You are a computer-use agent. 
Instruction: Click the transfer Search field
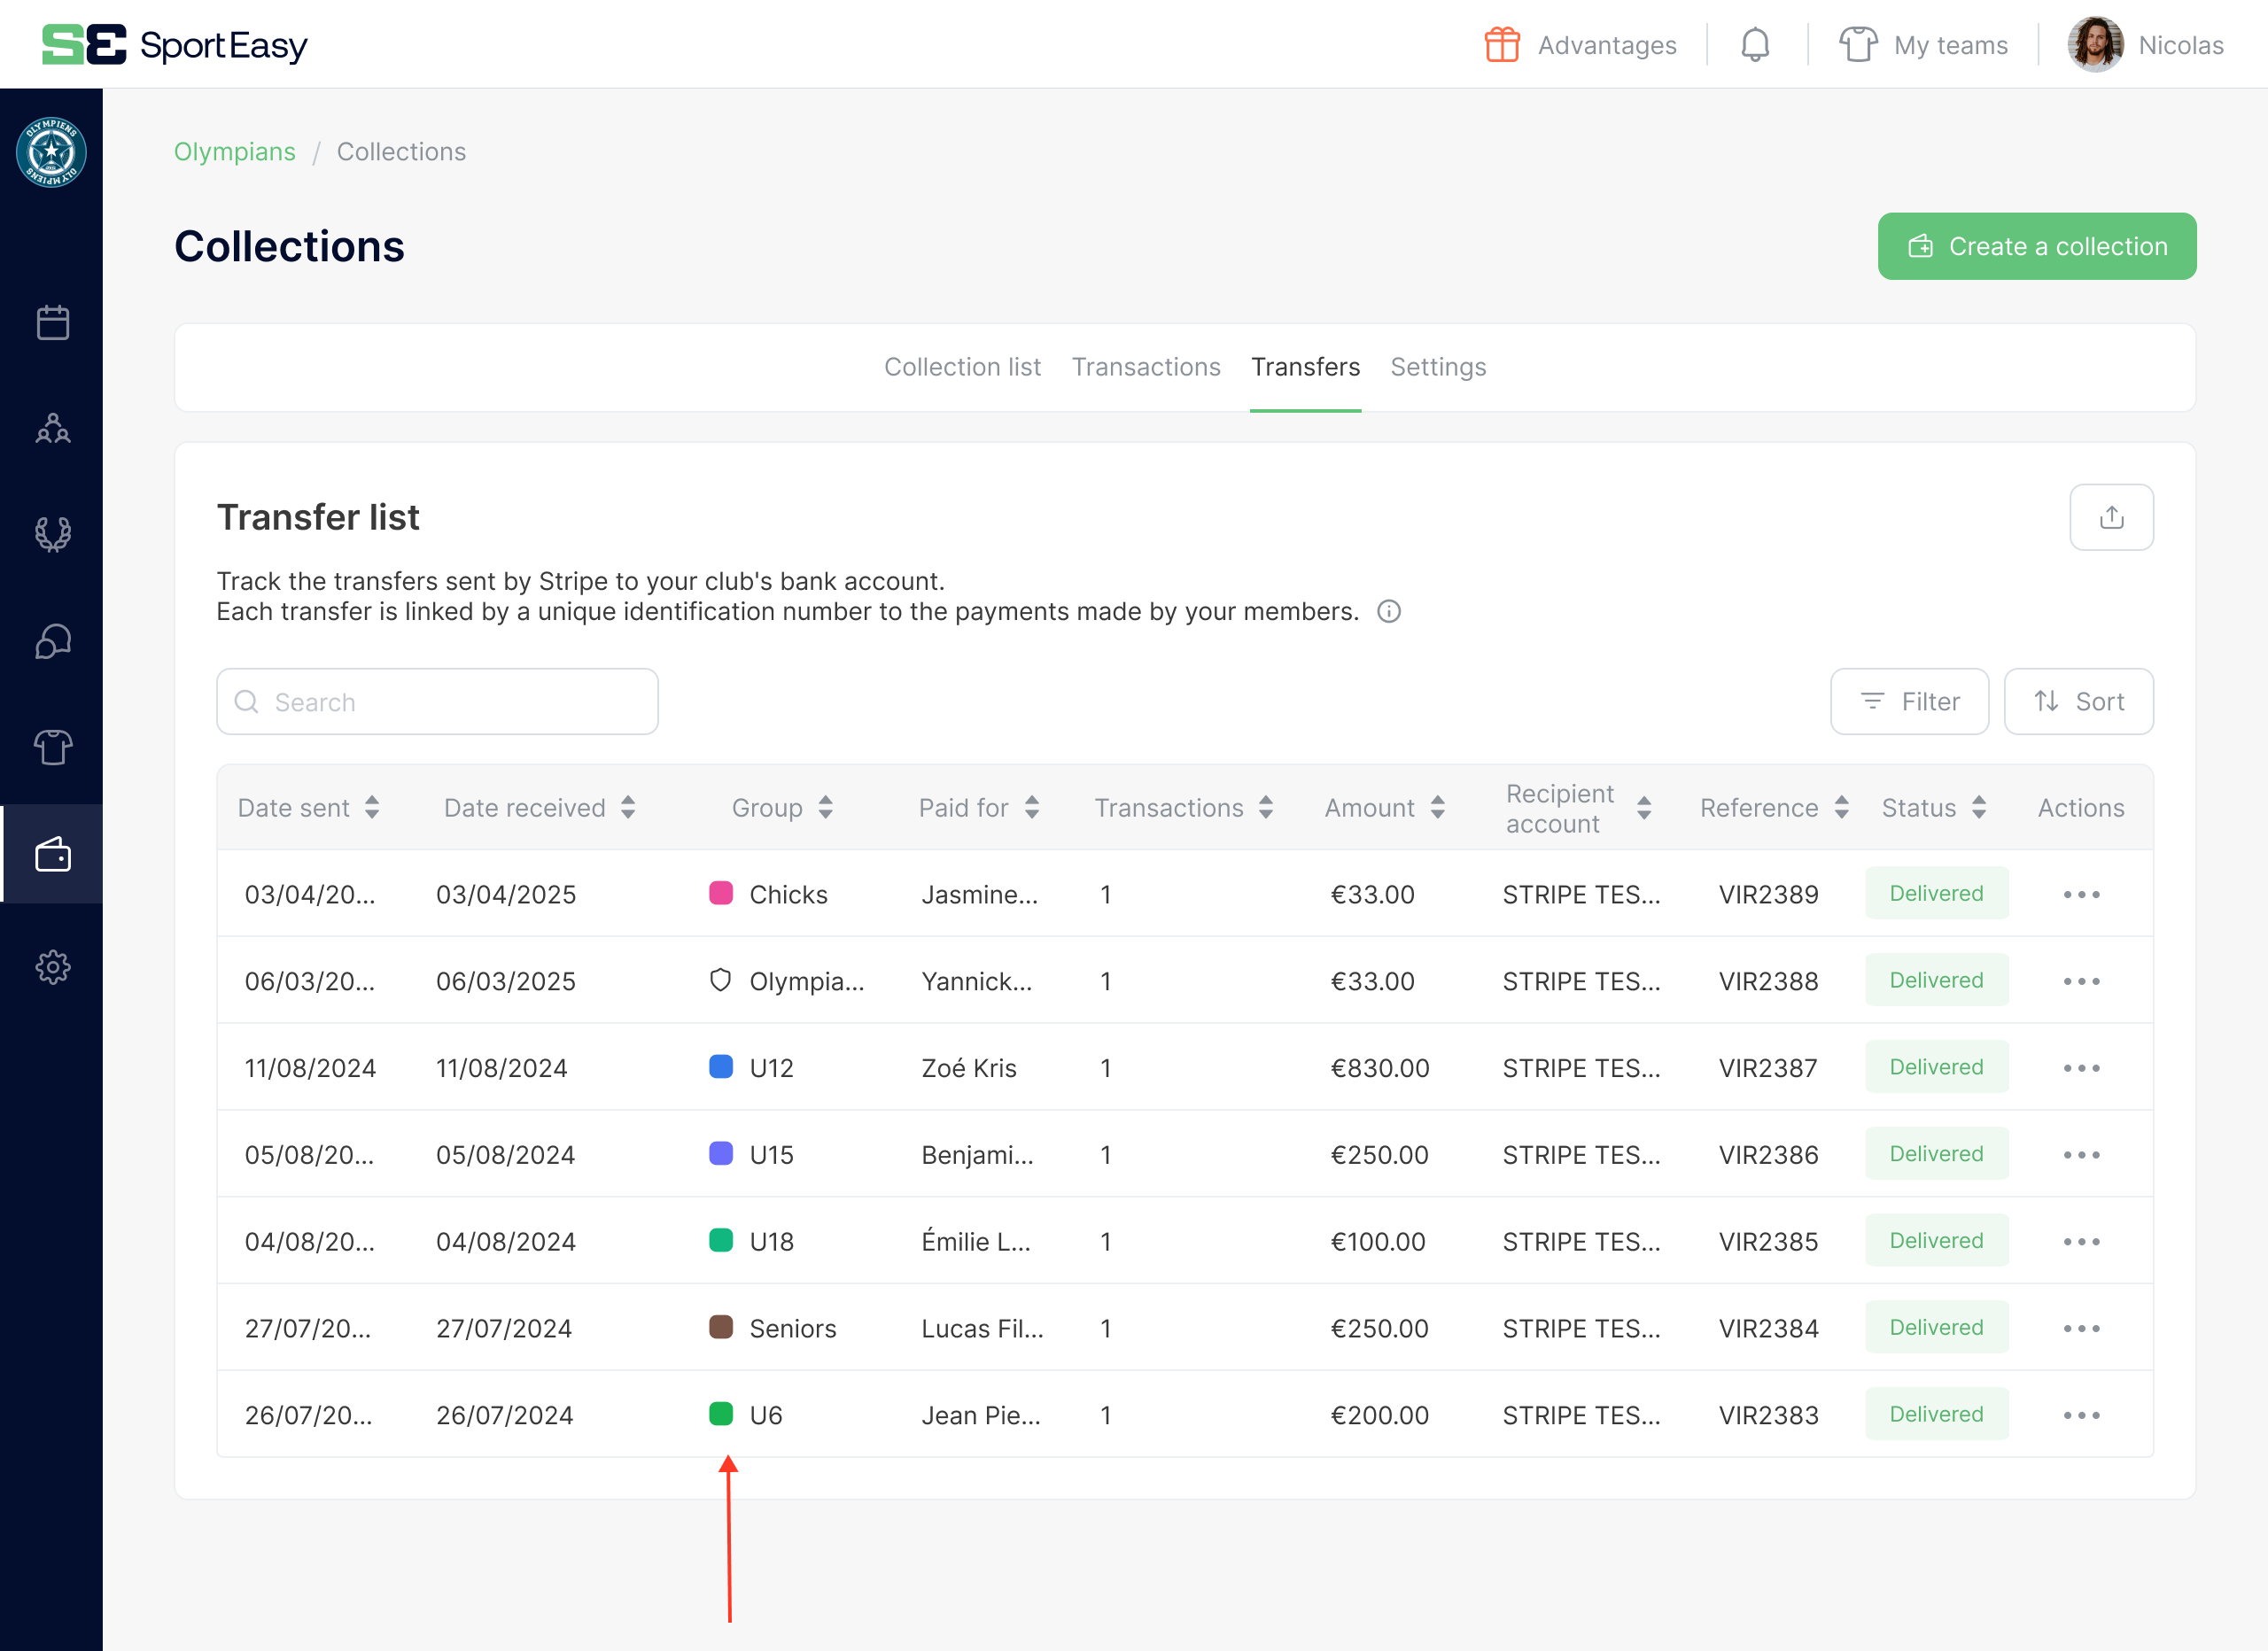pyautogui.click(x=437, y=701)
